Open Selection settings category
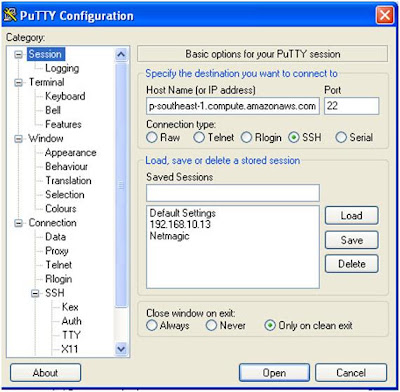The image size is (400, 392). (65, 195)
